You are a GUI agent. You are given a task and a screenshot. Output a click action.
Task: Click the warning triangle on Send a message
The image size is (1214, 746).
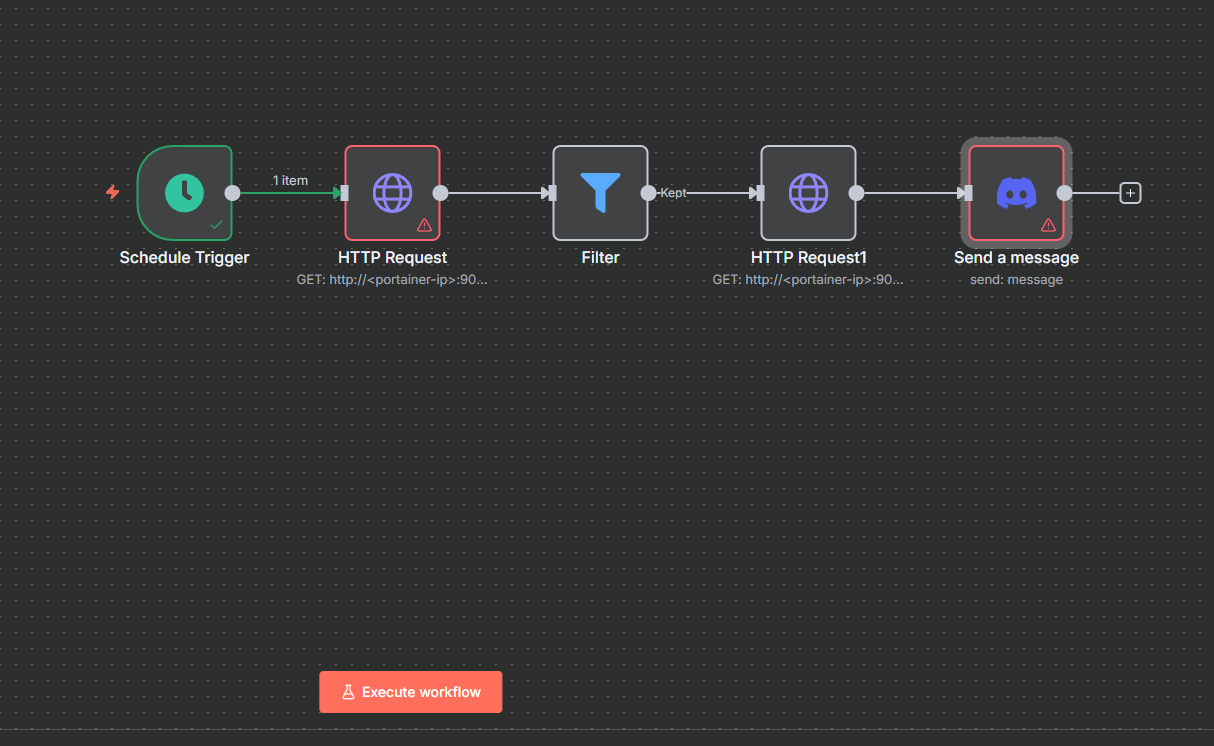(1048, 225)
